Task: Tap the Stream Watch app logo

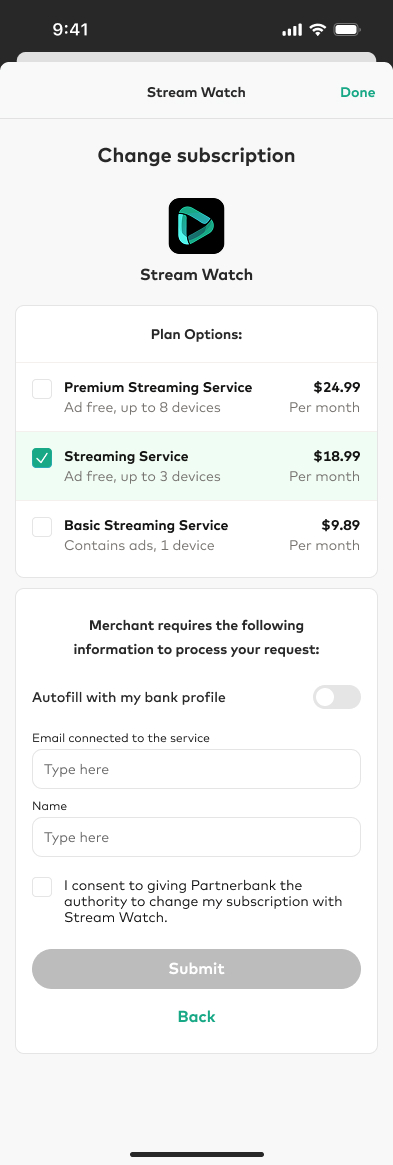Action: pyautogui.click(x=196, y=226)
